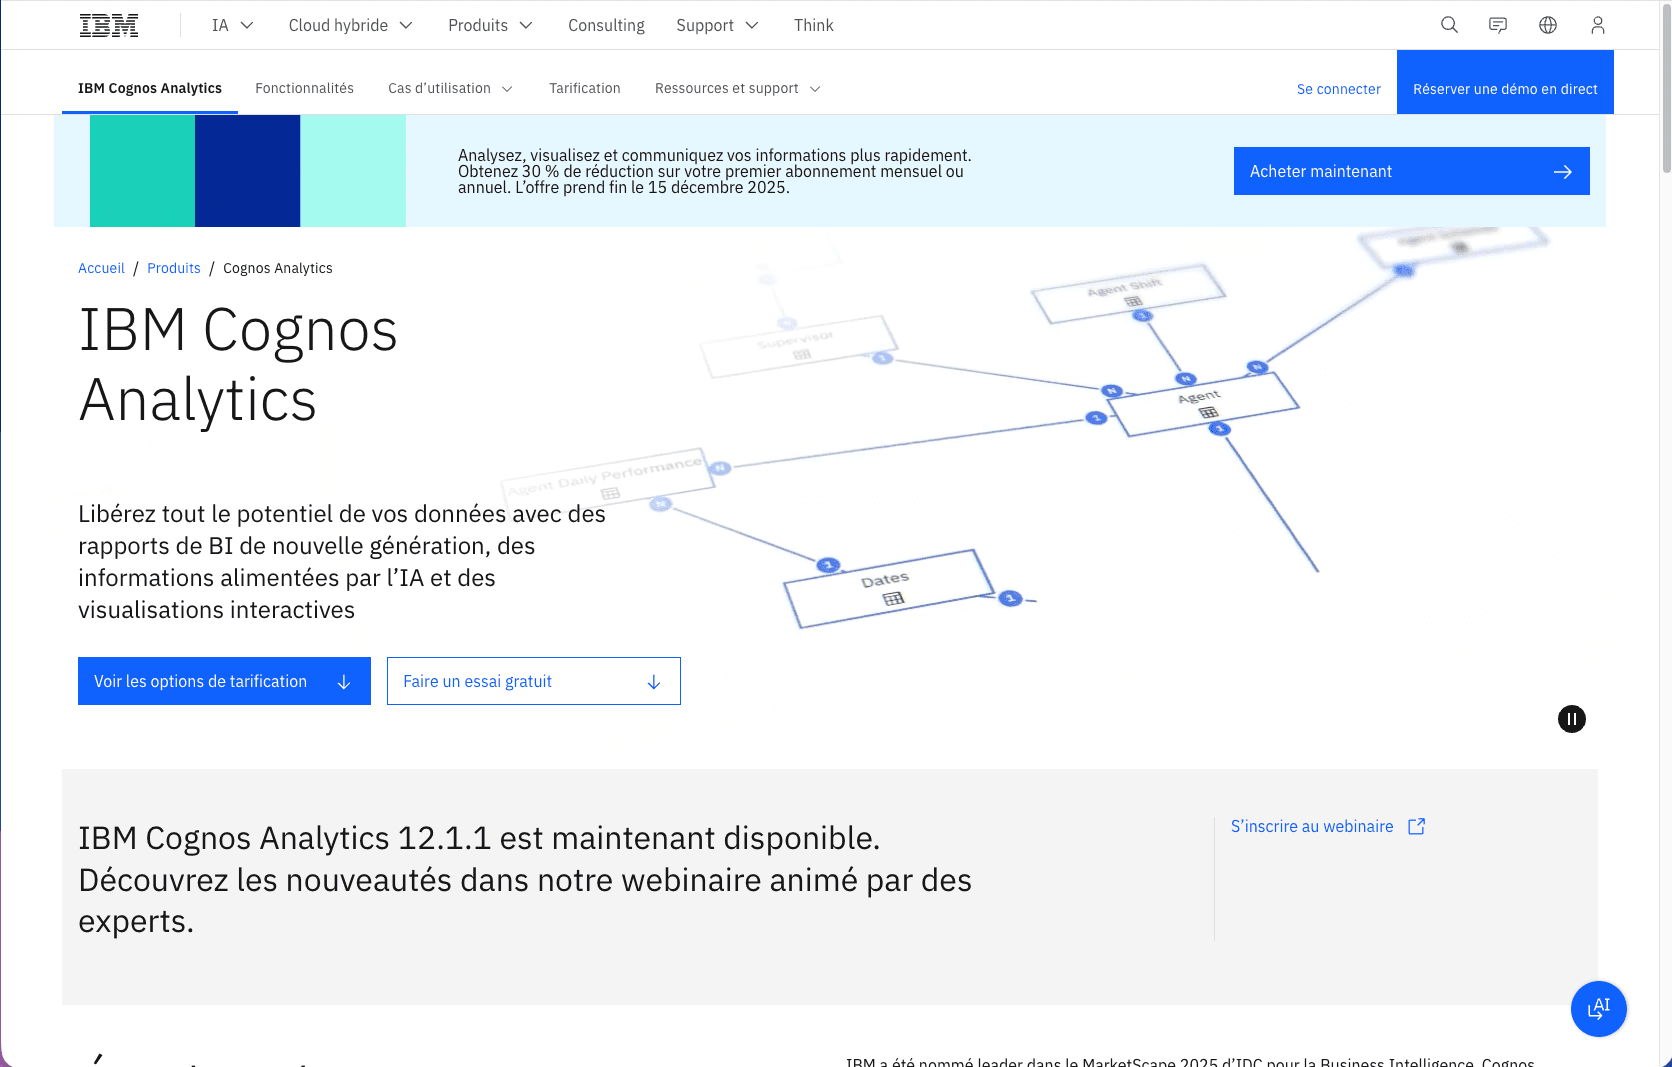Open the Accueil breadcrumb link
Viewport: 1672px width, 1067px height.
(101, 268)
